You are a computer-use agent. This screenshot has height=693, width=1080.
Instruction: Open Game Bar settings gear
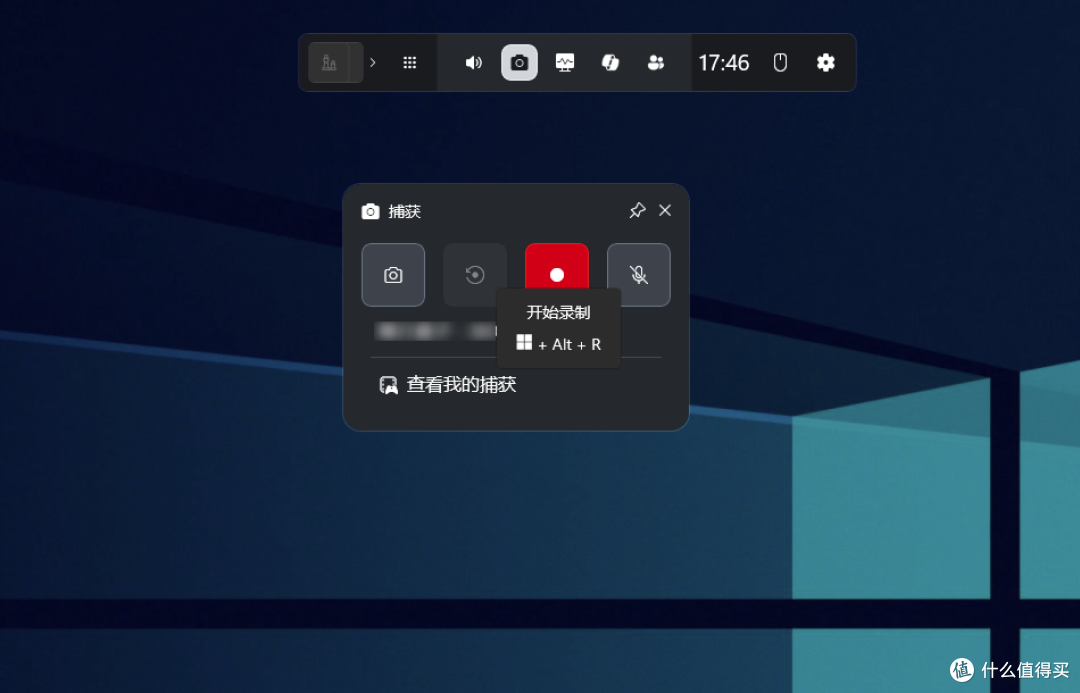[x=826, y=63]
